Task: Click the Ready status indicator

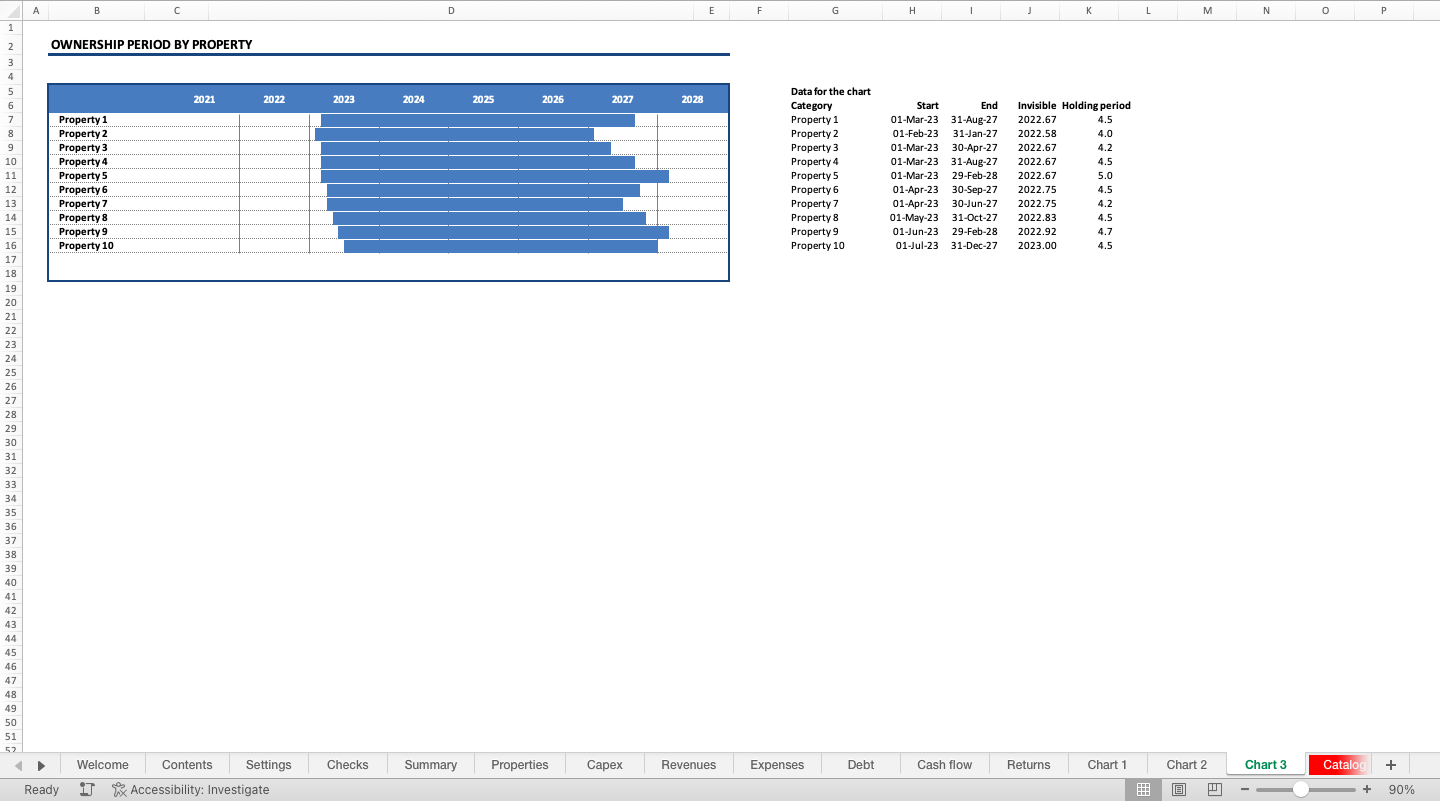Action: tap(41, 789)
